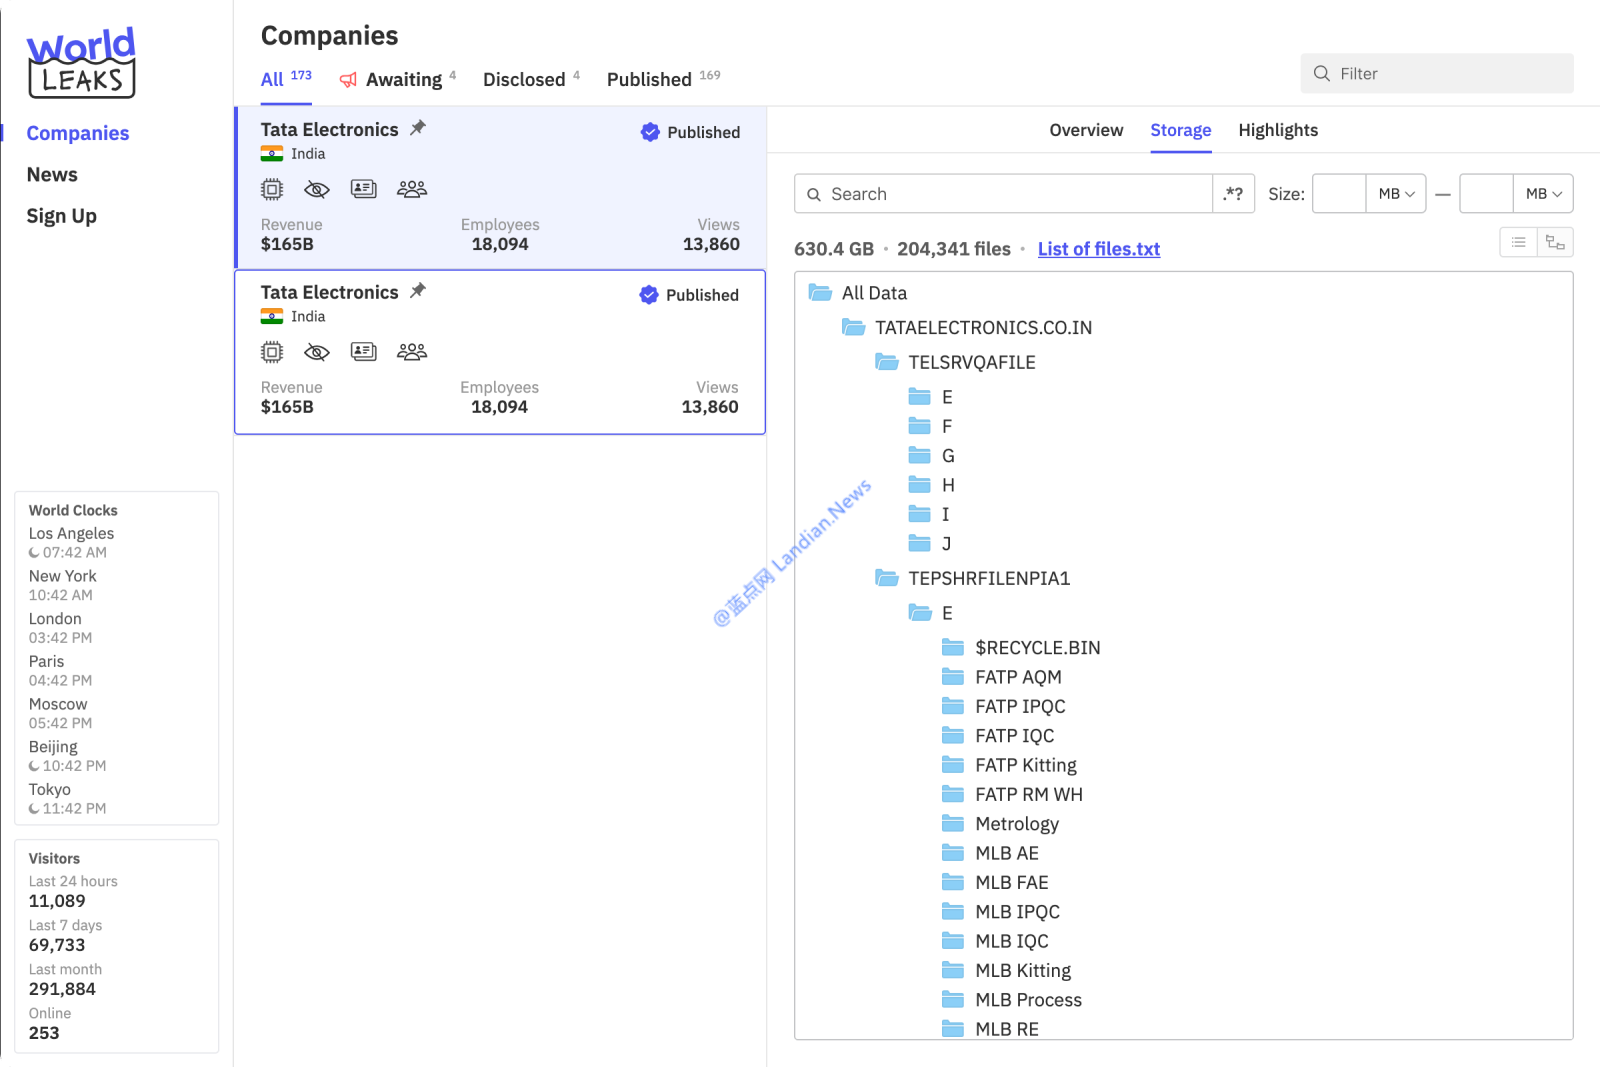The width and height of the screenshot is (1600, 1067).
Task: Open the maximum size MB unit dropdown
Action: point(1543,194)
